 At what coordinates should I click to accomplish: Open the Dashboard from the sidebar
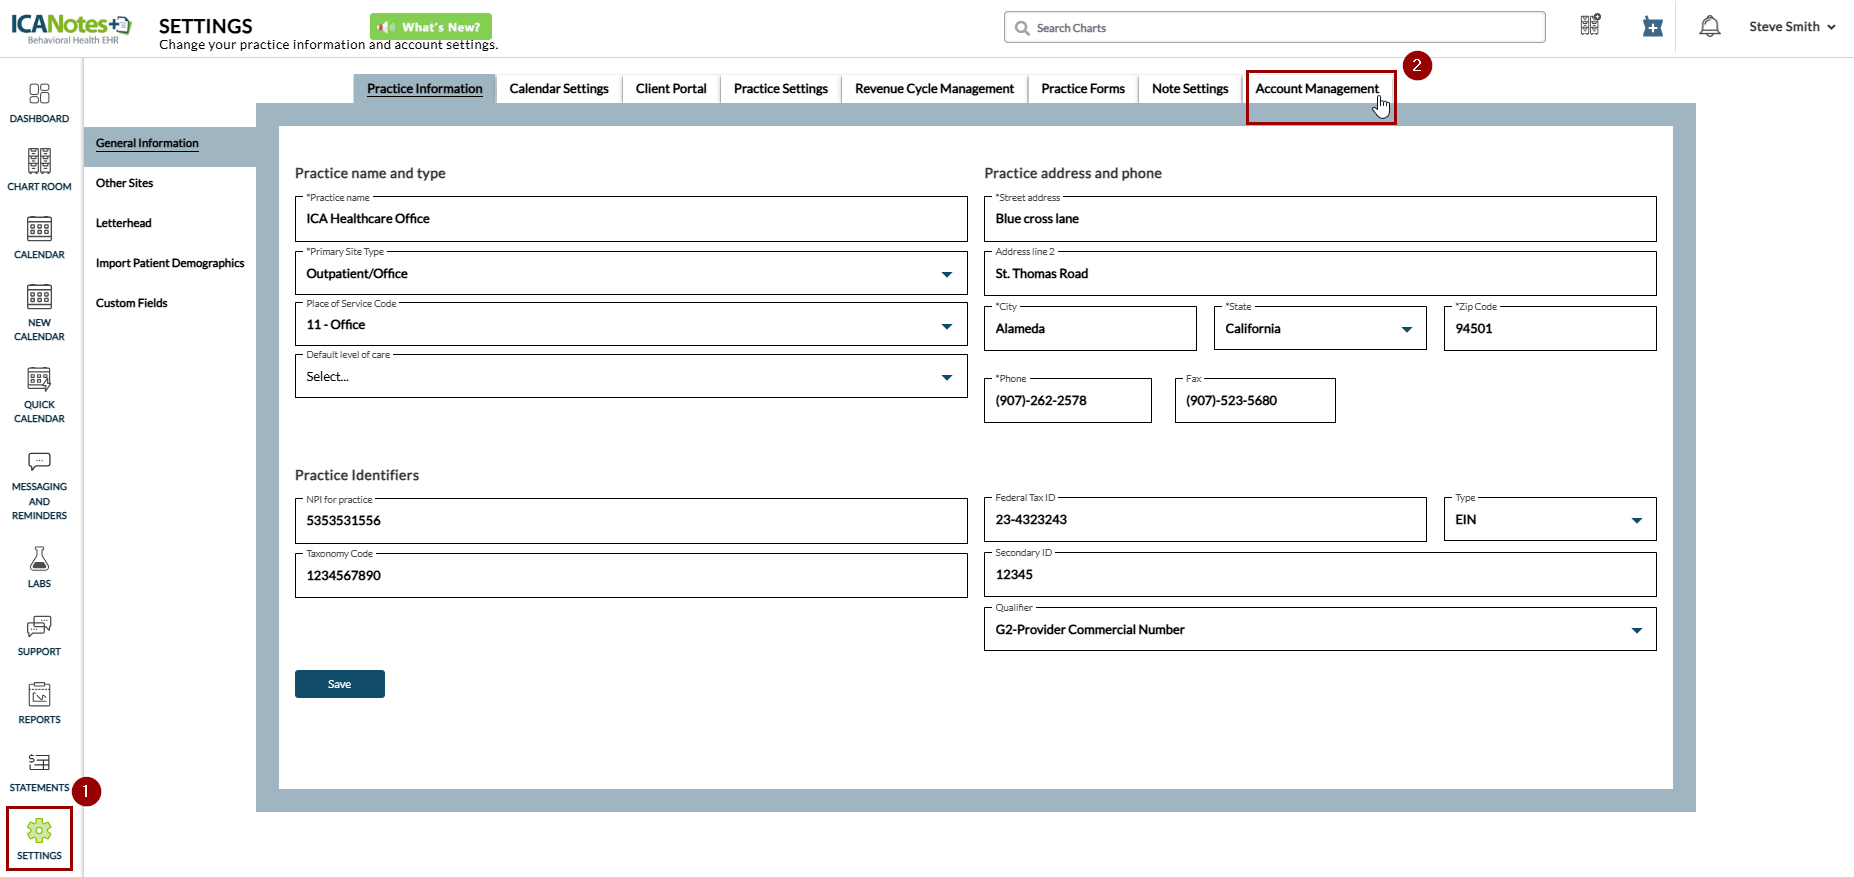[x=39, y=103]
